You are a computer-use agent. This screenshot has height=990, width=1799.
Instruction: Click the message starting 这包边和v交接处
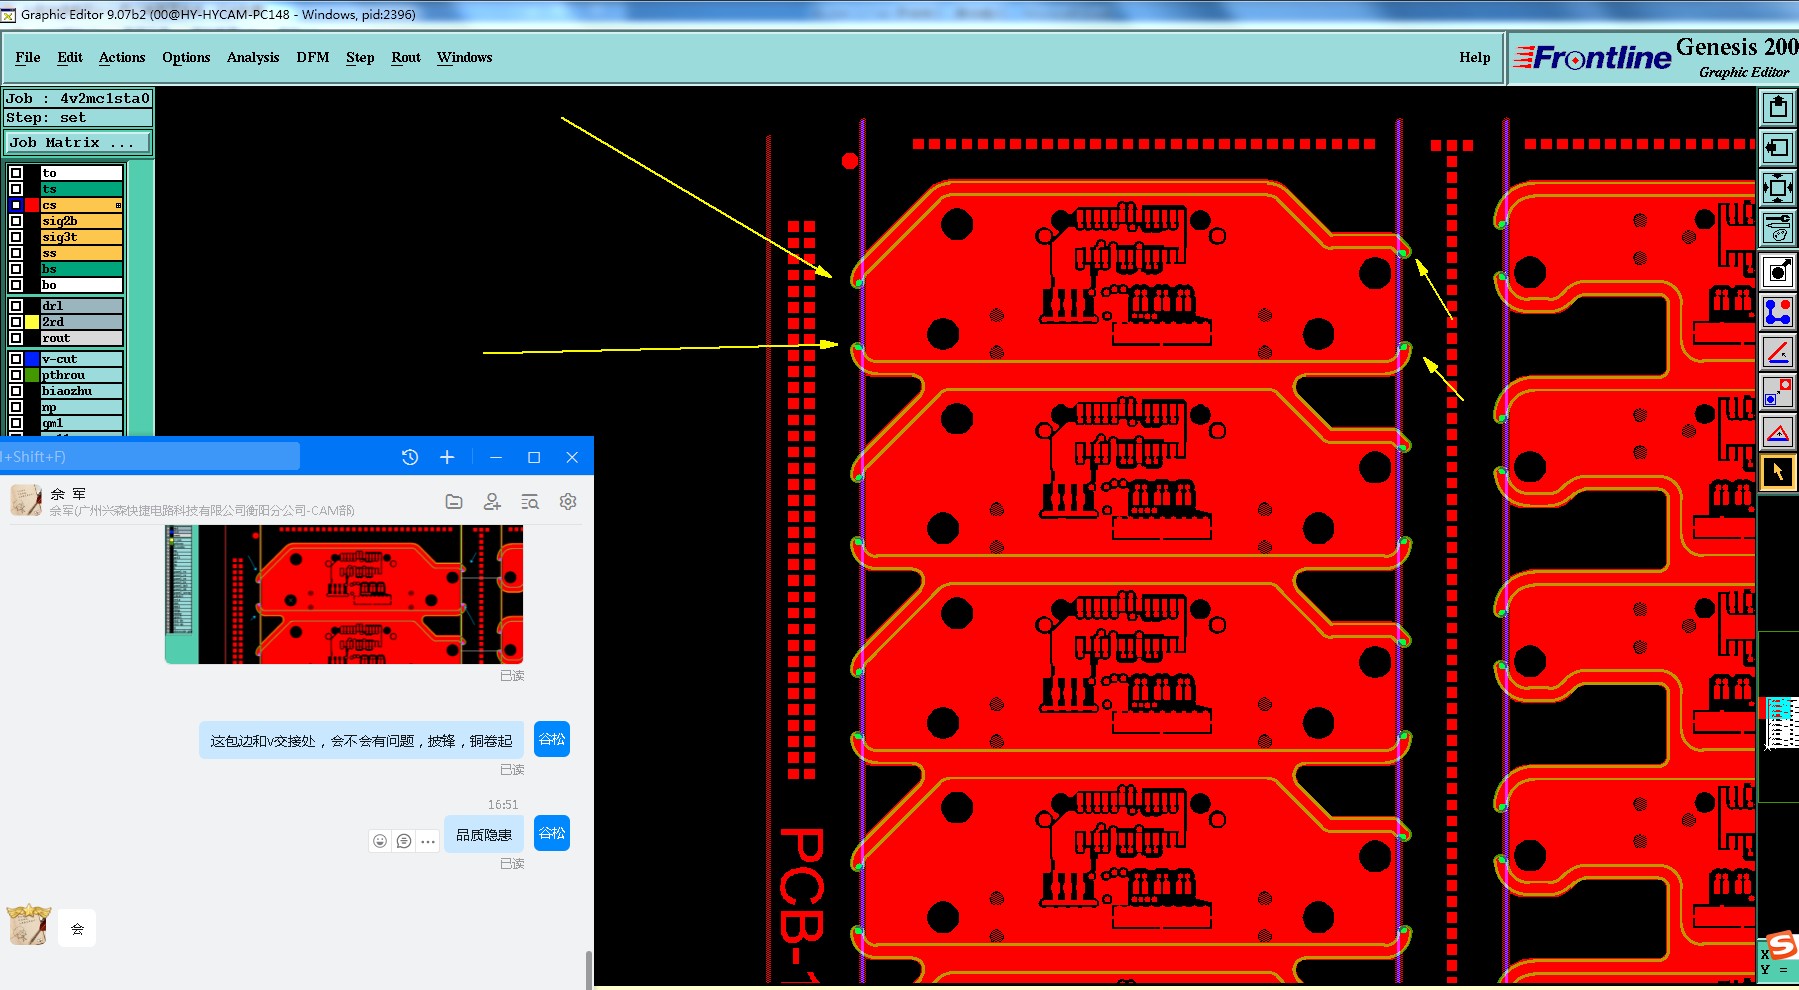pyautogui.click(x=361, y=740)
